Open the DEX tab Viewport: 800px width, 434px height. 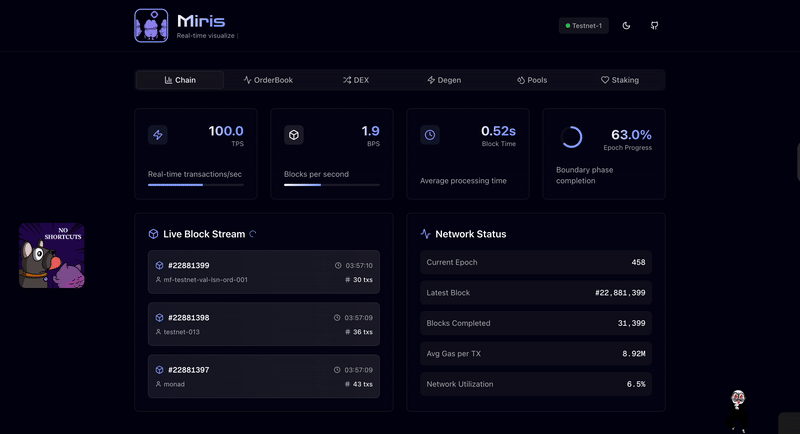pyautogui.click(x=356, y=80)
